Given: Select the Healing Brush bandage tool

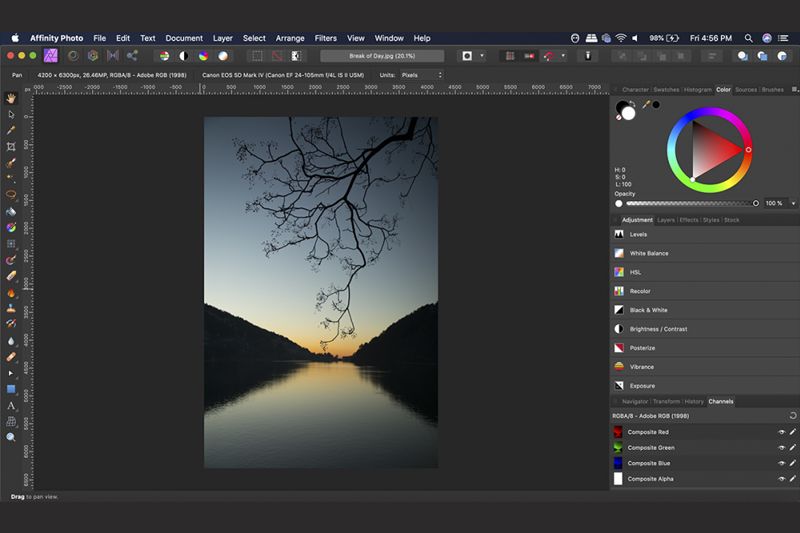Looking at the screenshot, I should [x=11, y=357].
